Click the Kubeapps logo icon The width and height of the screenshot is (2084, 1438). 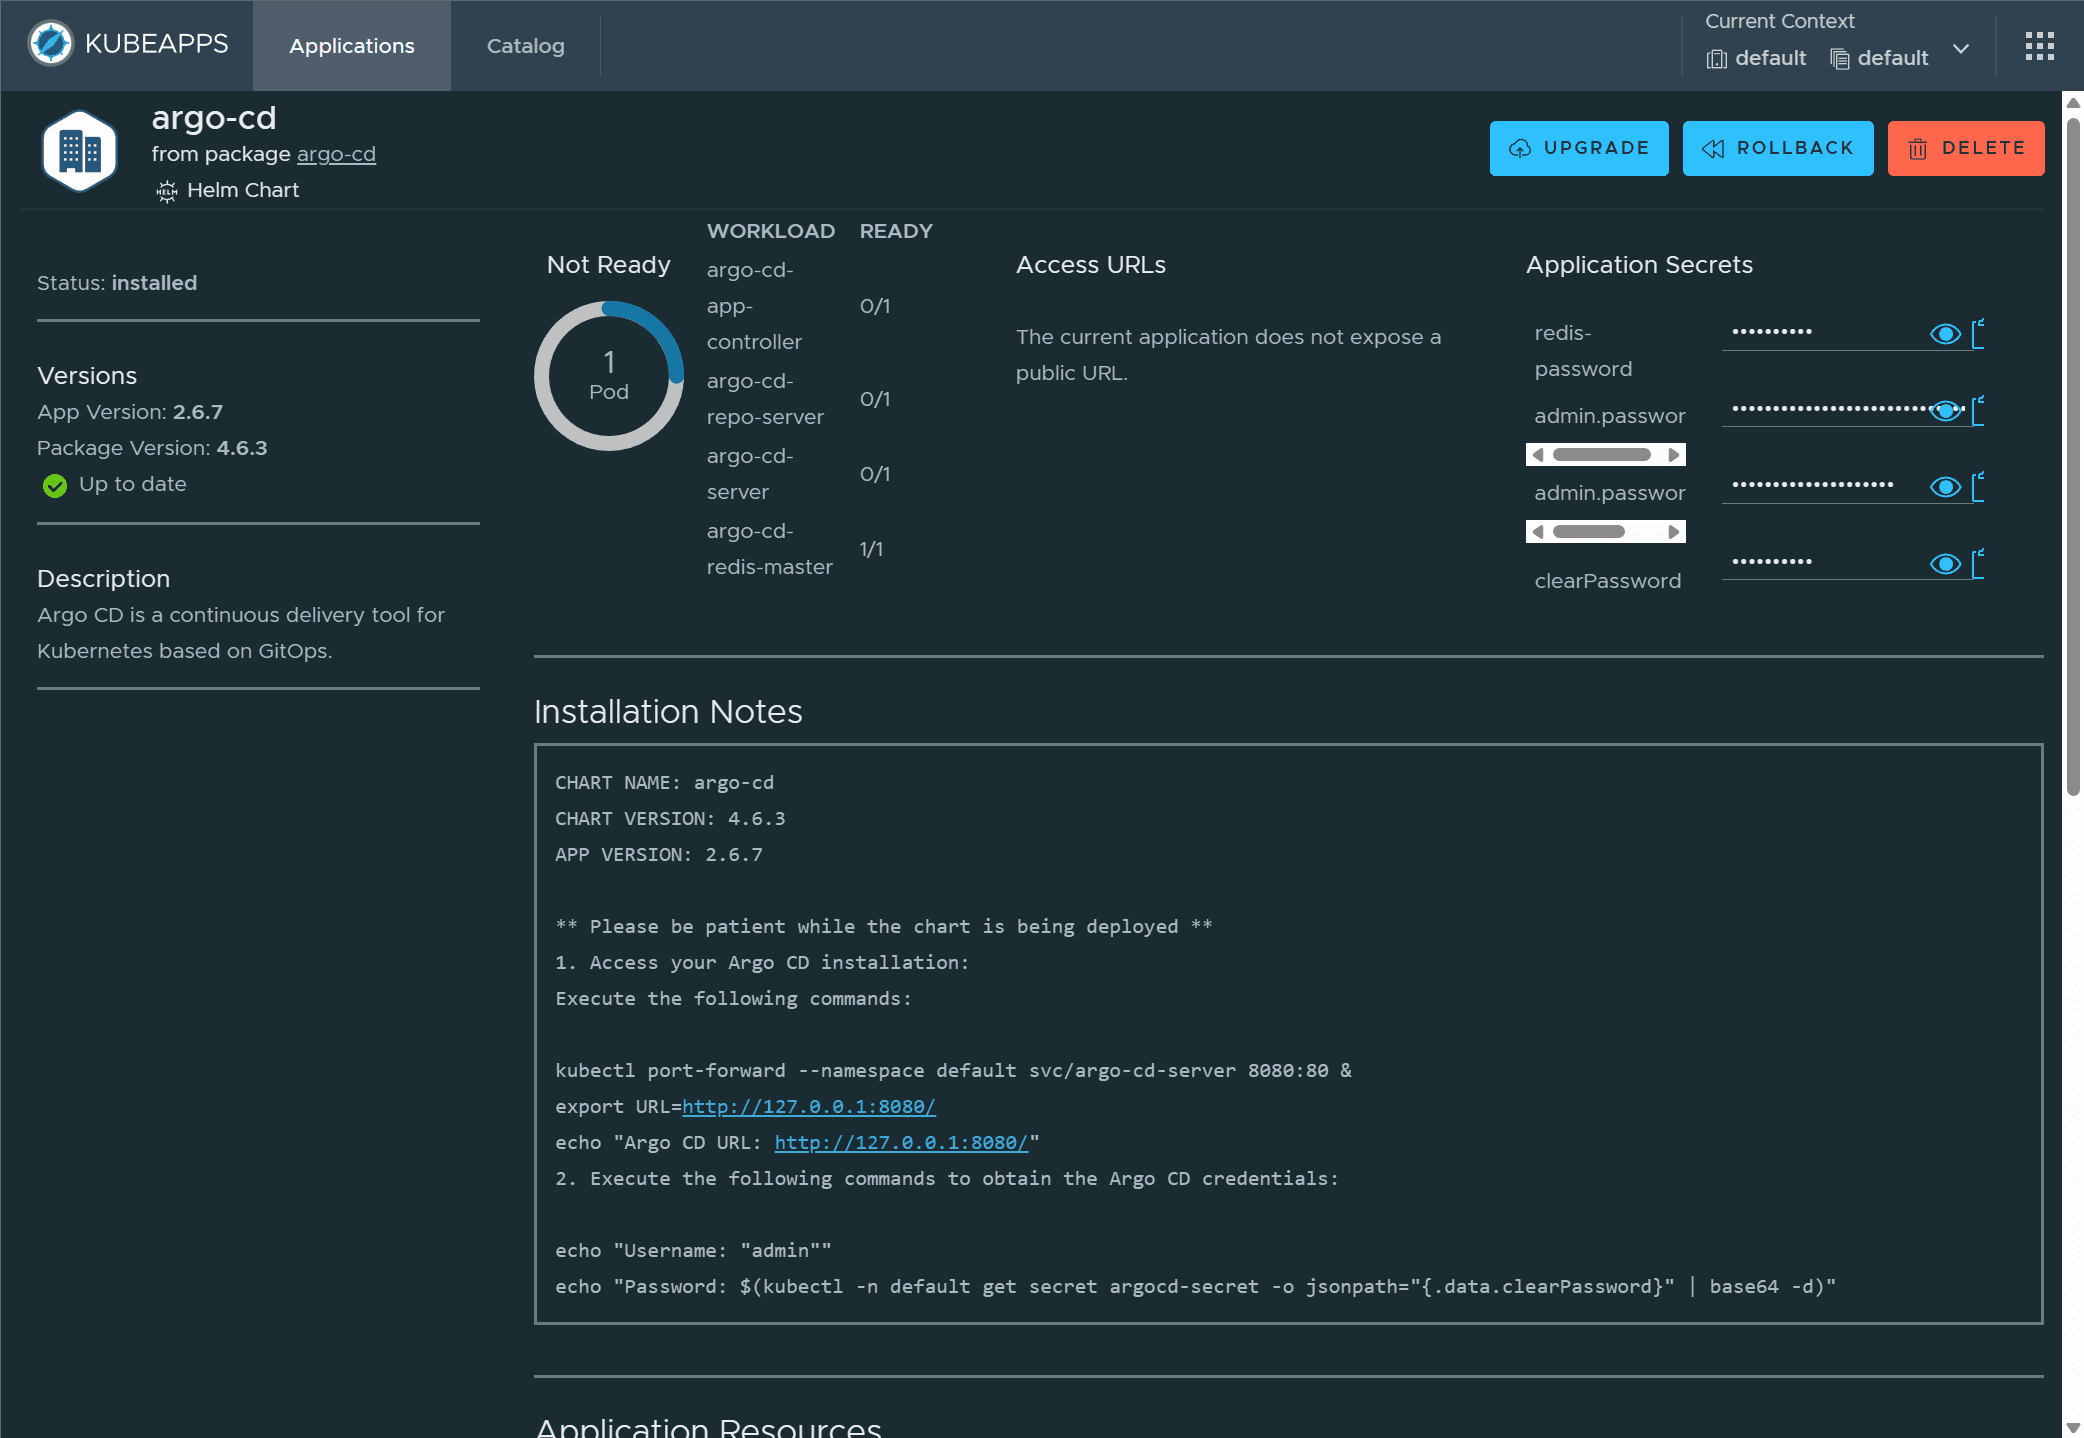tap(51, 44)
